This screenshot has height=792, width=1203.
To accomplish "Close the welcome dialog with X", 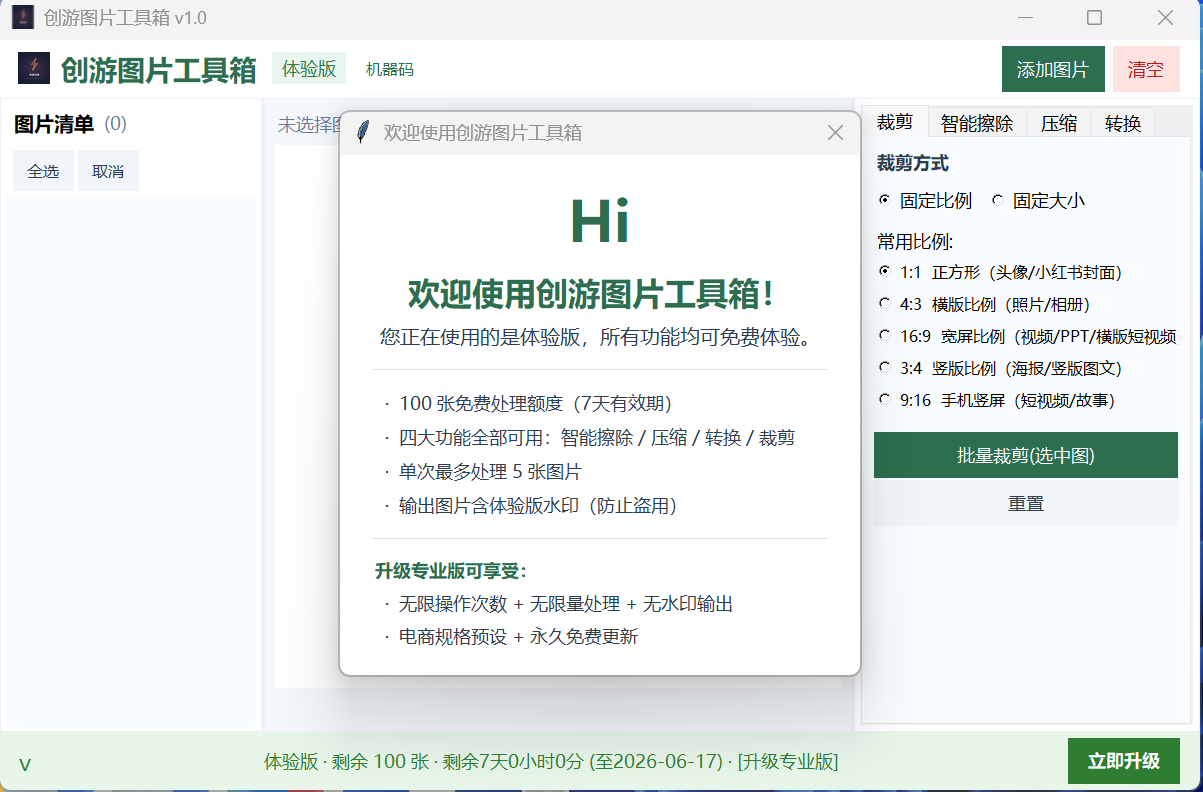I will point(836,132).
